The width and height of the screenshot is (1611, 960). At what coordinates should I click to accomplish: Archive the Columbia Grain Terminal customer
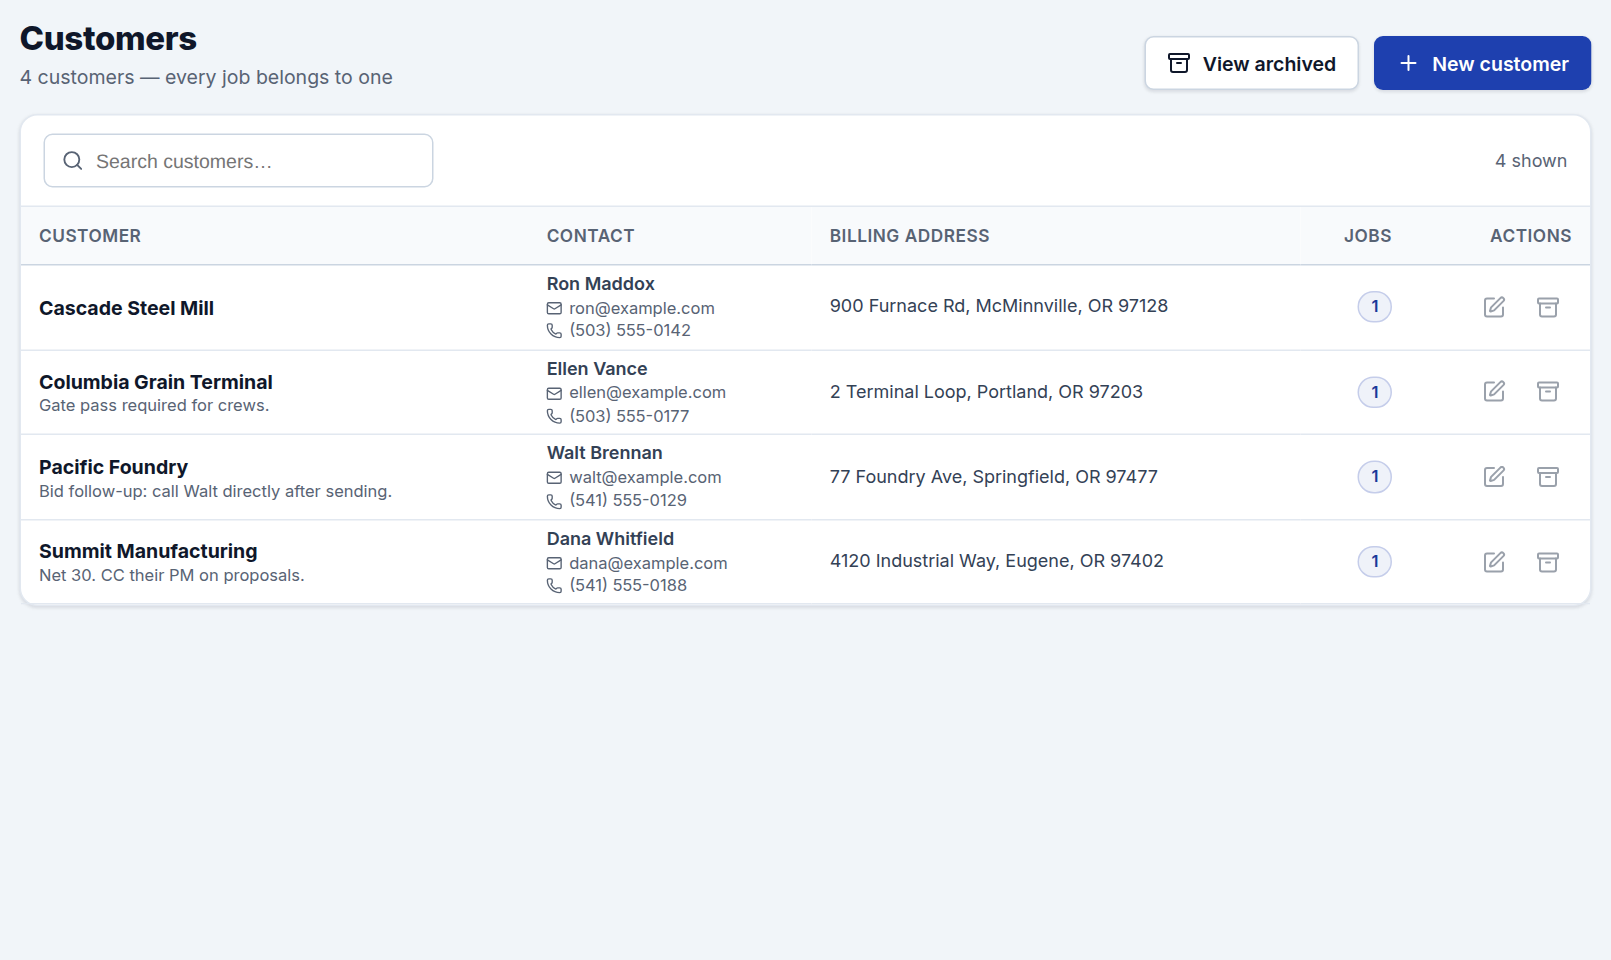coord(1548,391)
